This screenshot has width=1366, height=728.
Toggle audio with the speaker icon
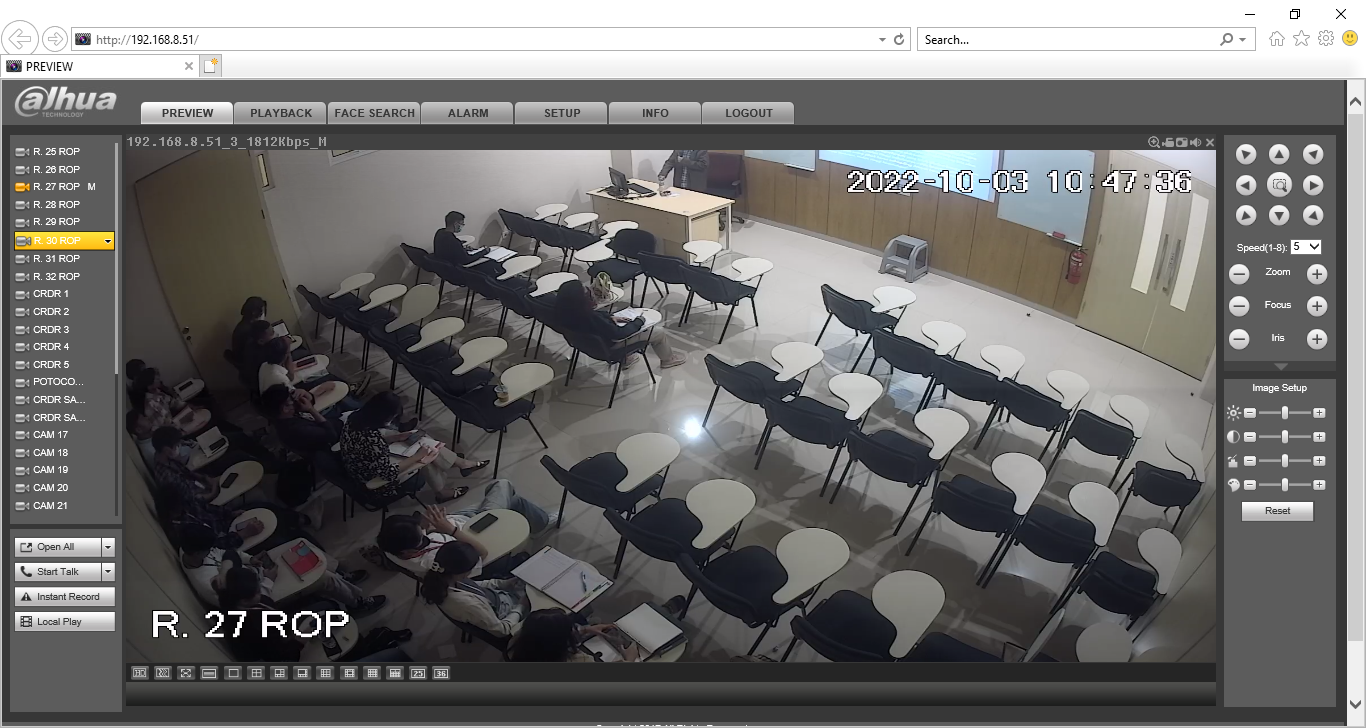1195,143
